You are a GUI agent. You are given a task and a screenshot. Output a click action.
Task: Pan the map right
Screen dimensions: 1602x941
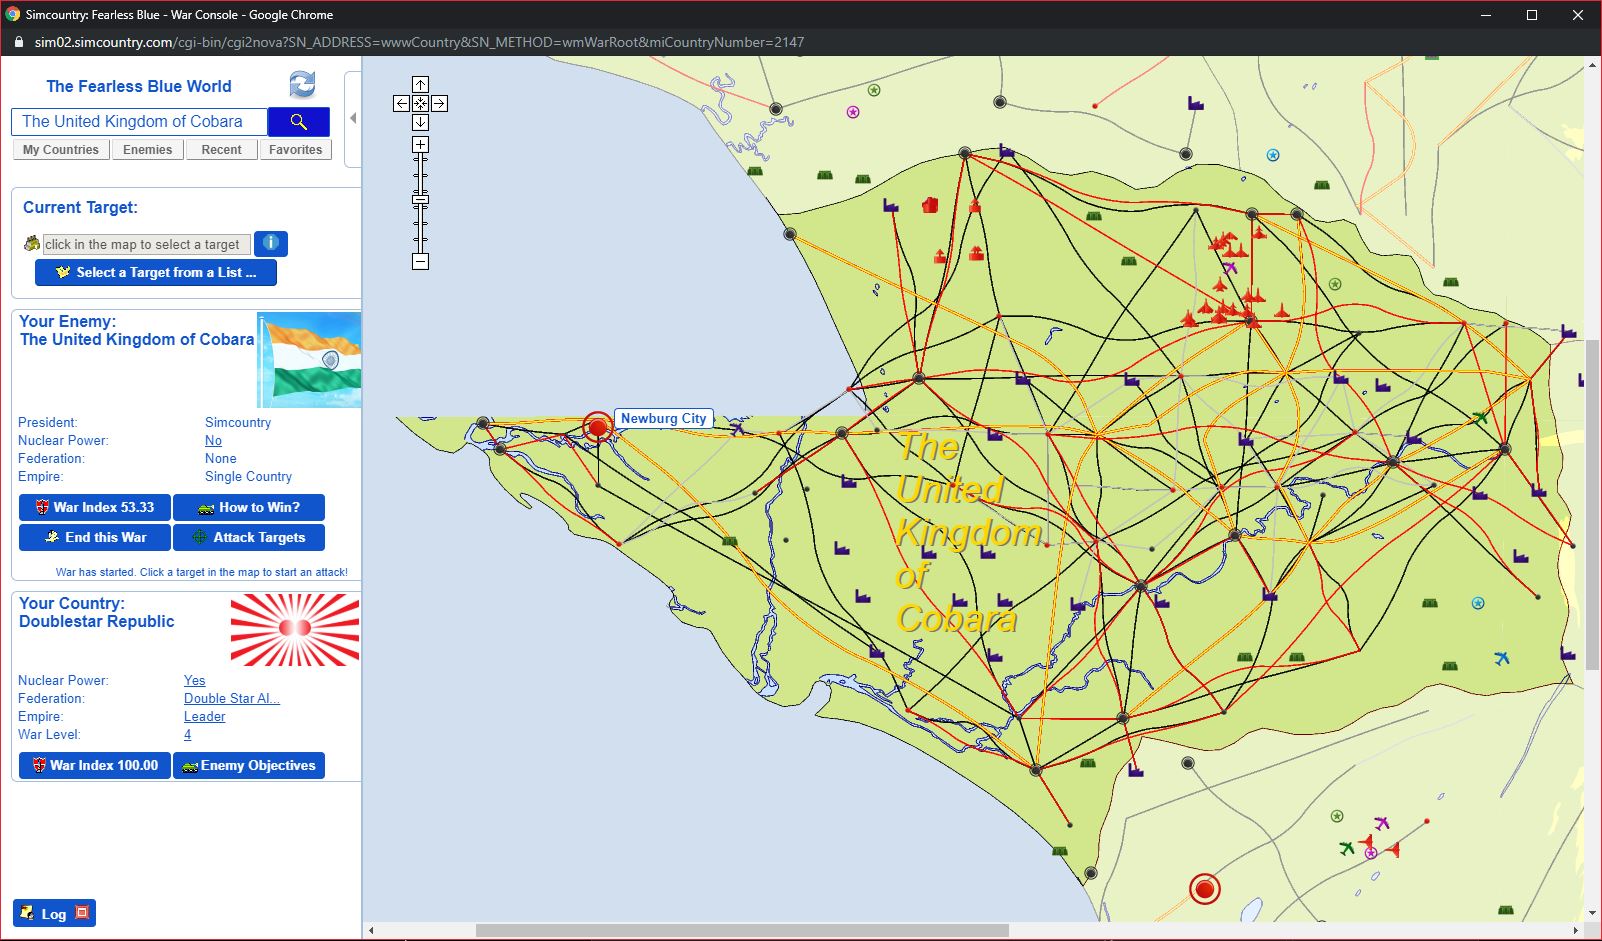pyautogui.click(x=439, y=103)
